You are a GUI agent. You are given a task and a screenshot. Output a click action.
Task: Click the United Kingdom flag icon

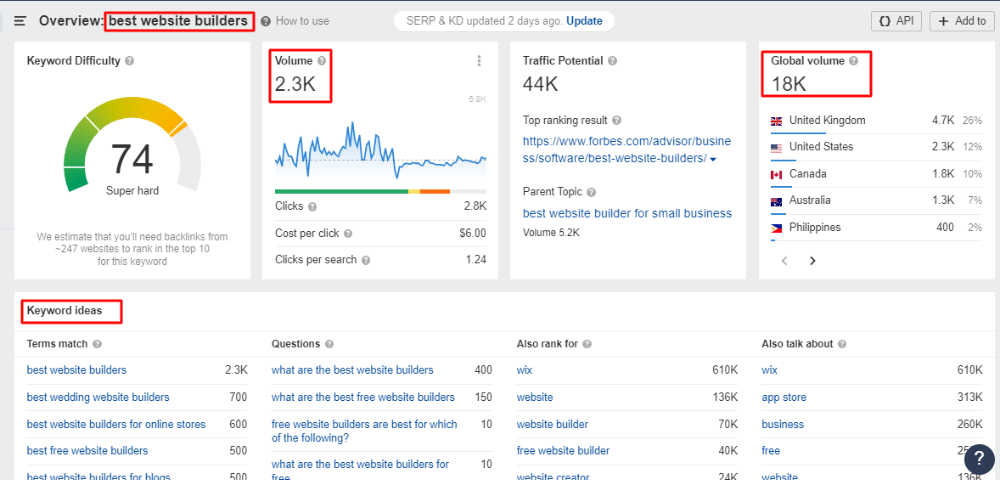(x=776, y=120)
